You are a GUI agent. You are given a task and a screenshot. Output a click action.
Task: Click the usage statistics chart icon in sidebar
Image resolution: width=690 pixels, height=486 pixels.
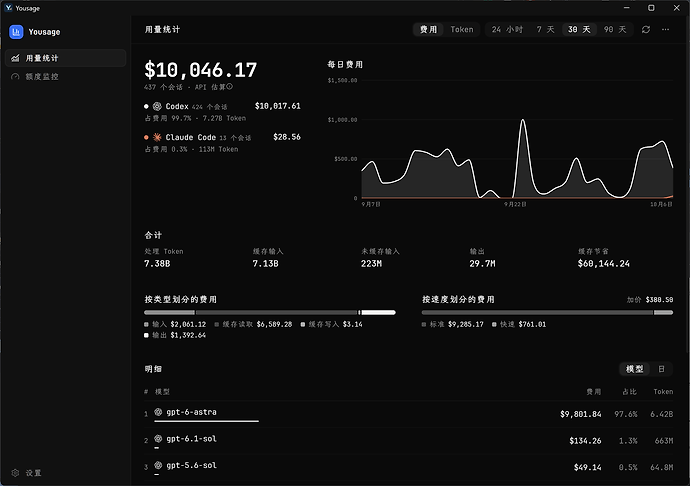click(15, 58)
